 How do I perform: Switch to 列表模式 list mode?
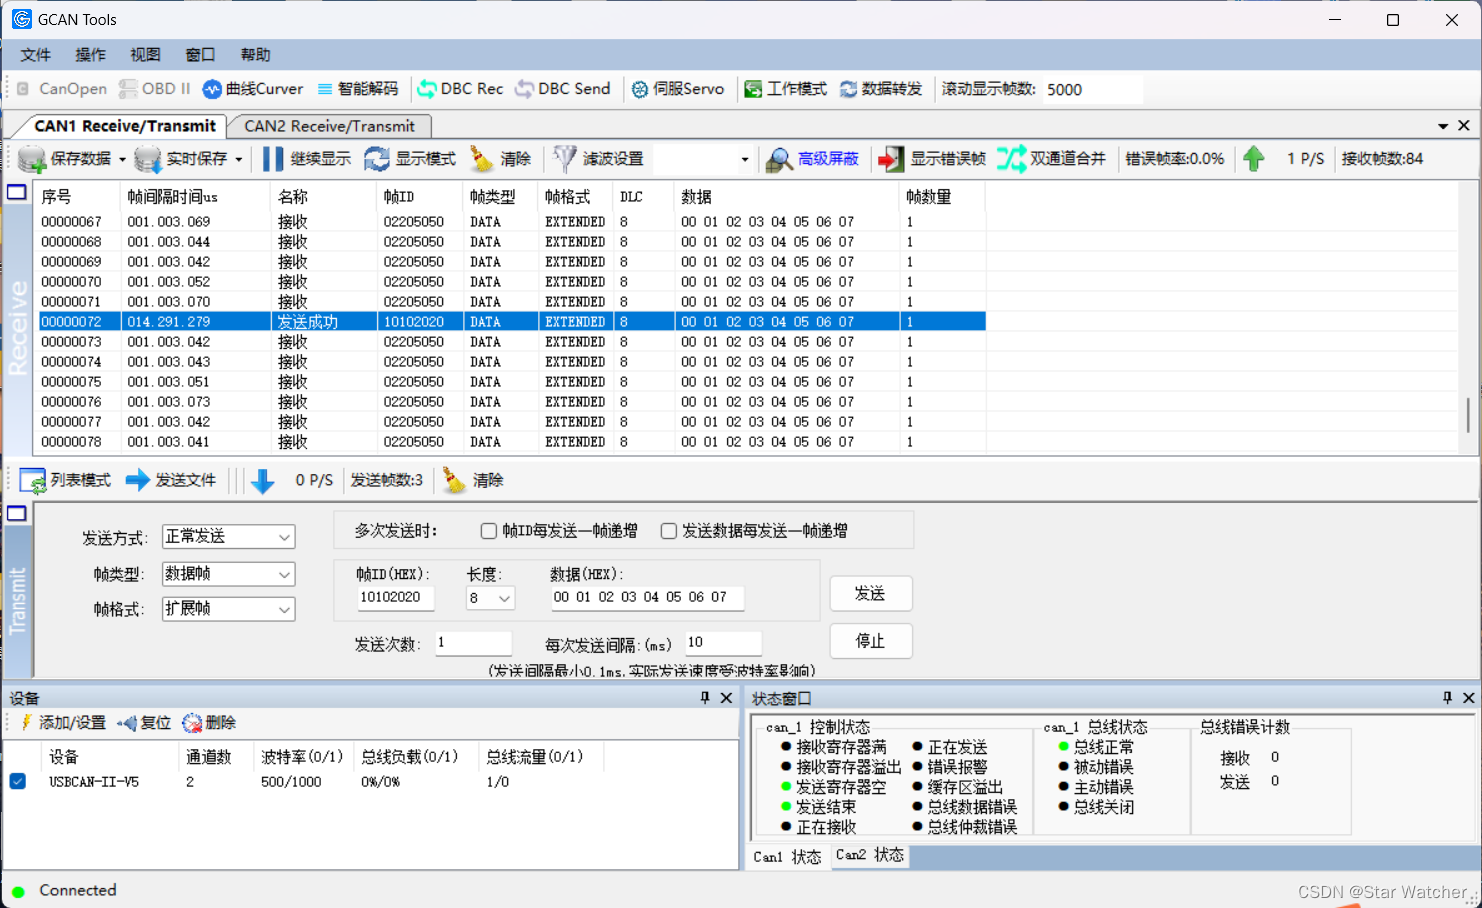[x=65, y=481]
